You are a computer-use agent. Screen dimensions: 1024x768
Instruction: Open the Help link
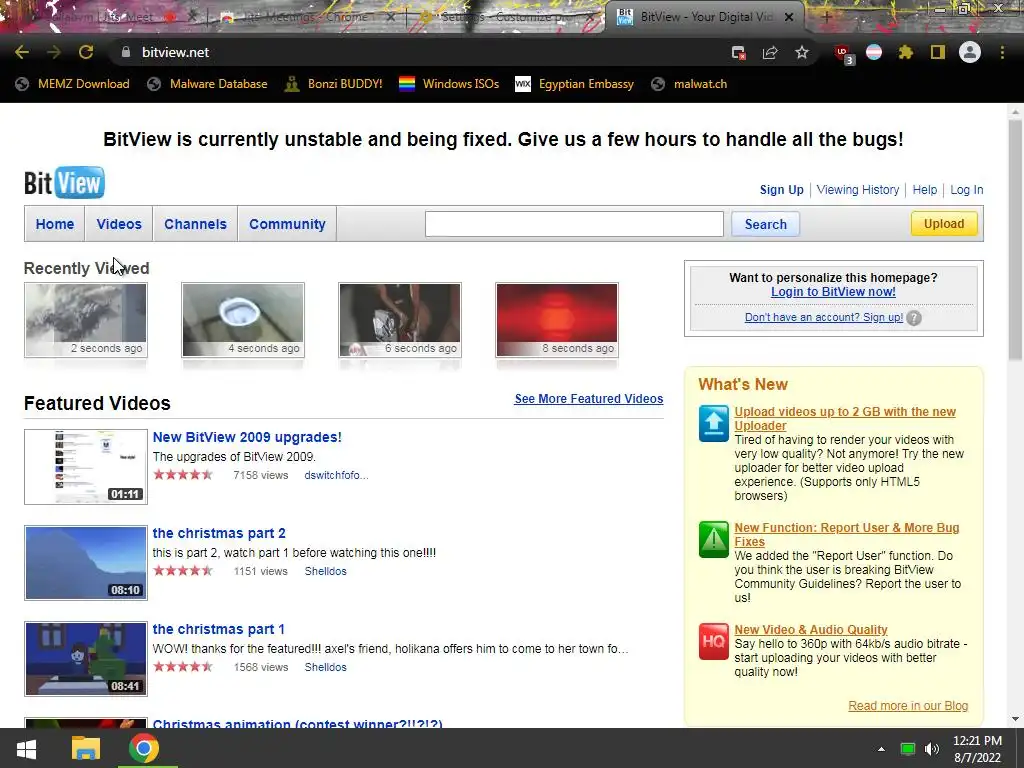point(924,189)
